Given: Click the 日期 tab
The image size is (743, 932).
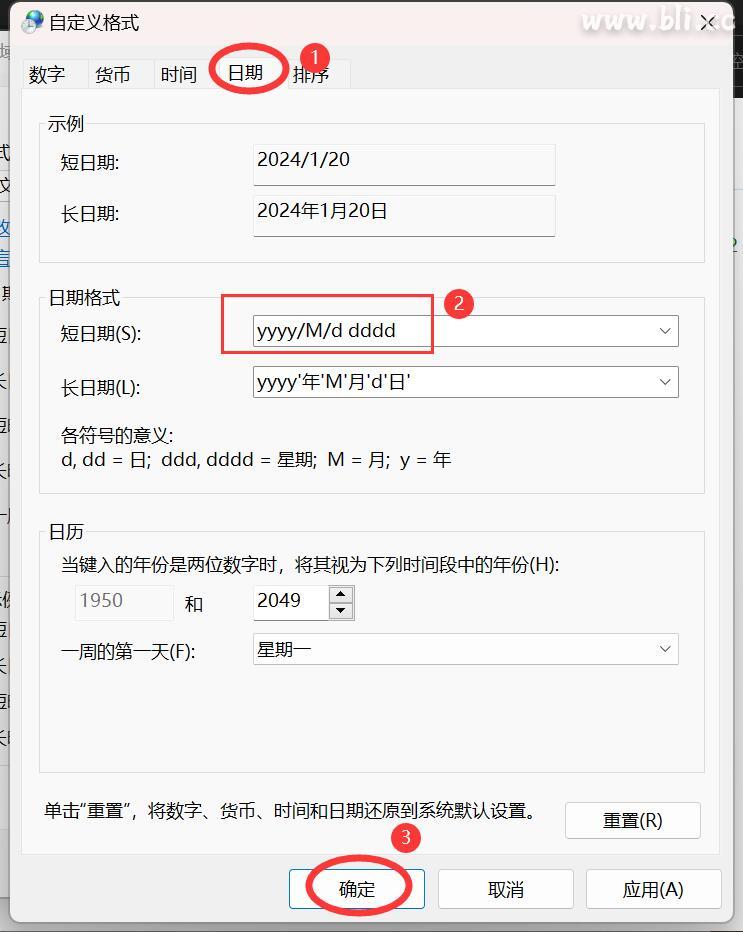Looking at the screenshot, I should [245, 73].
